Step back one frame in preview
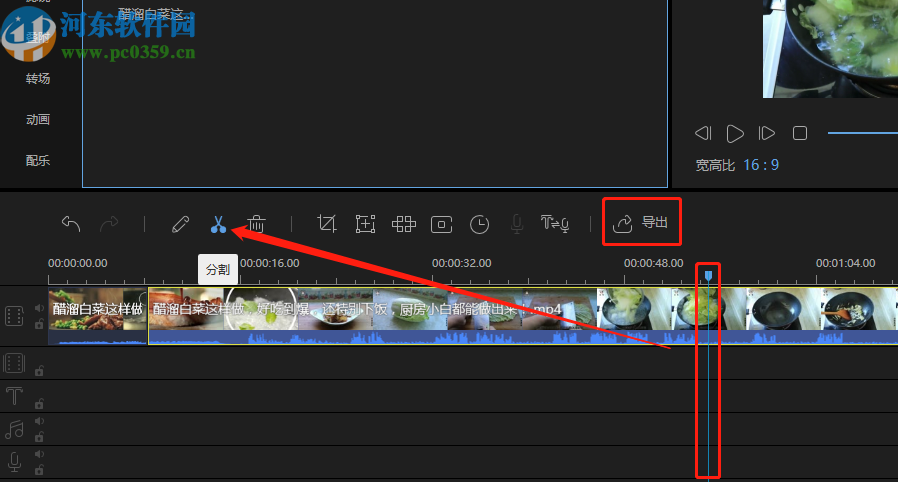This screenshot has height=482, width=898. click(703, 133)
